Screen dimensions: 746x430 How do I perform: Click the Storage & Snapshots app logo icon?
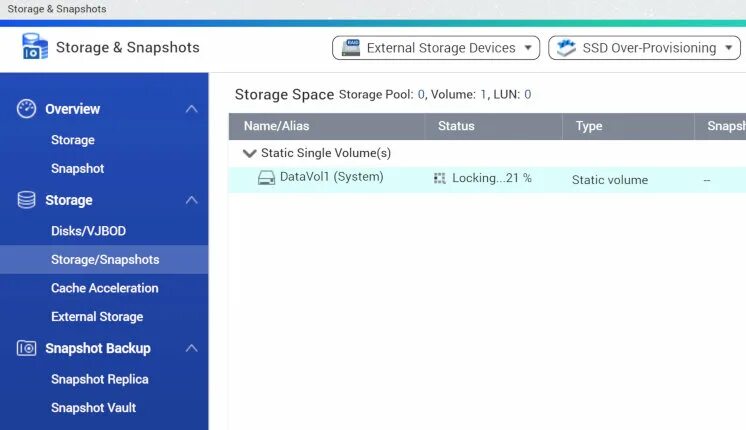click(x=34, y=47)
